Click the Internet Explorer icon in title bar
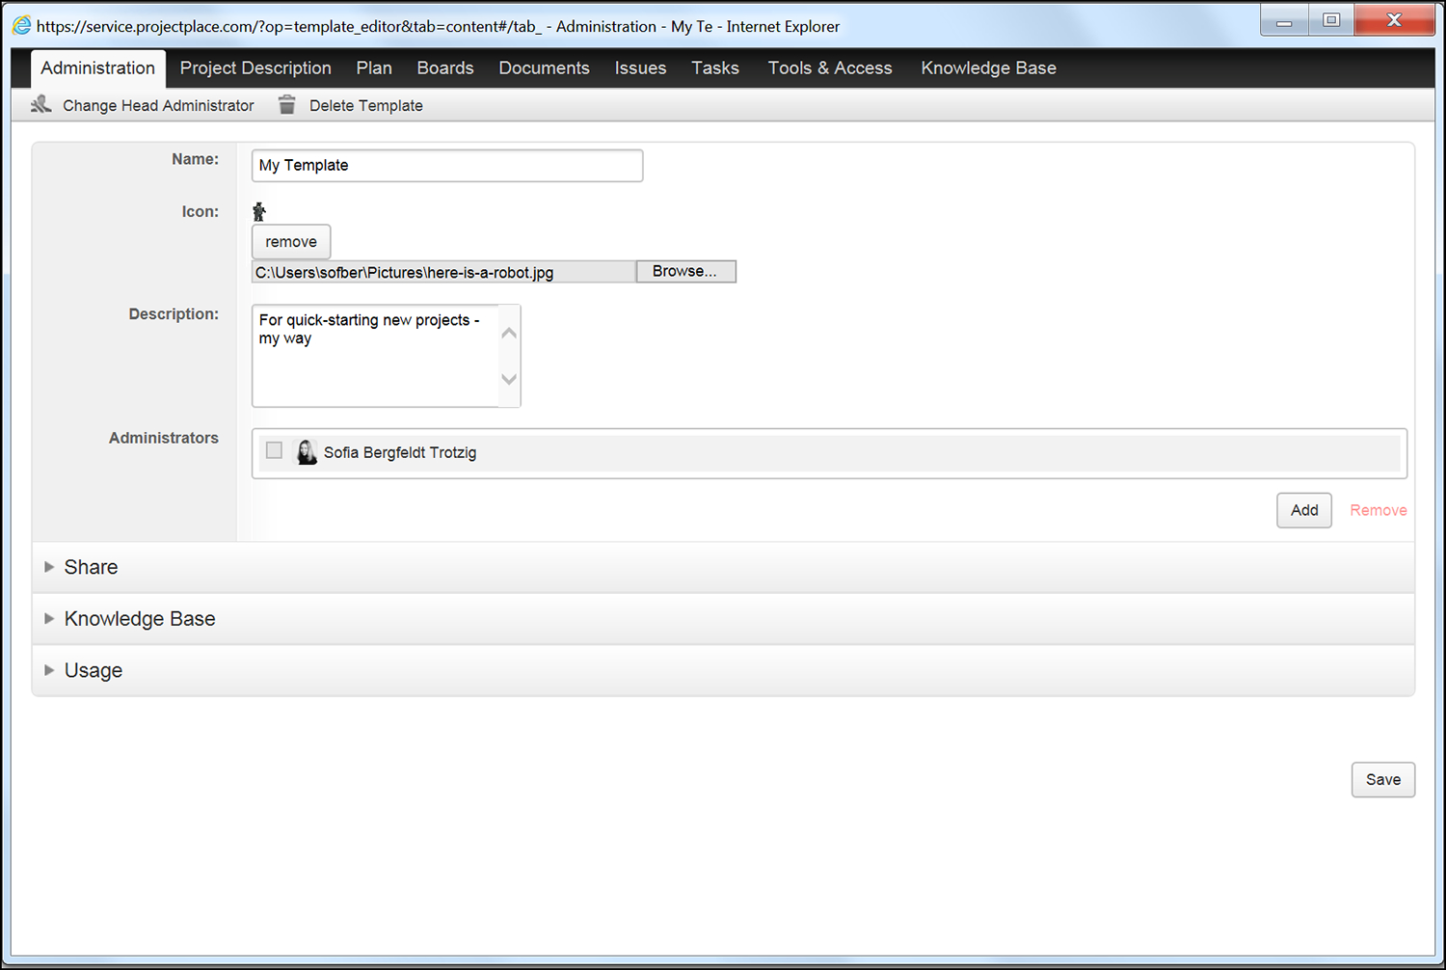1446x970 pixels. (x=20, y=25)
